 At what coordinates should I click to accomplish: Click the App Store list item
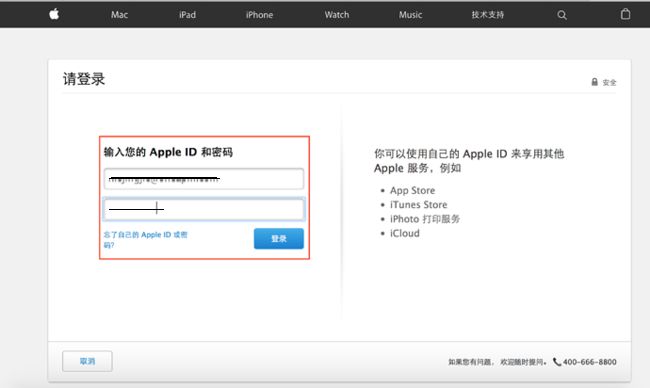(x=412, y=190)
